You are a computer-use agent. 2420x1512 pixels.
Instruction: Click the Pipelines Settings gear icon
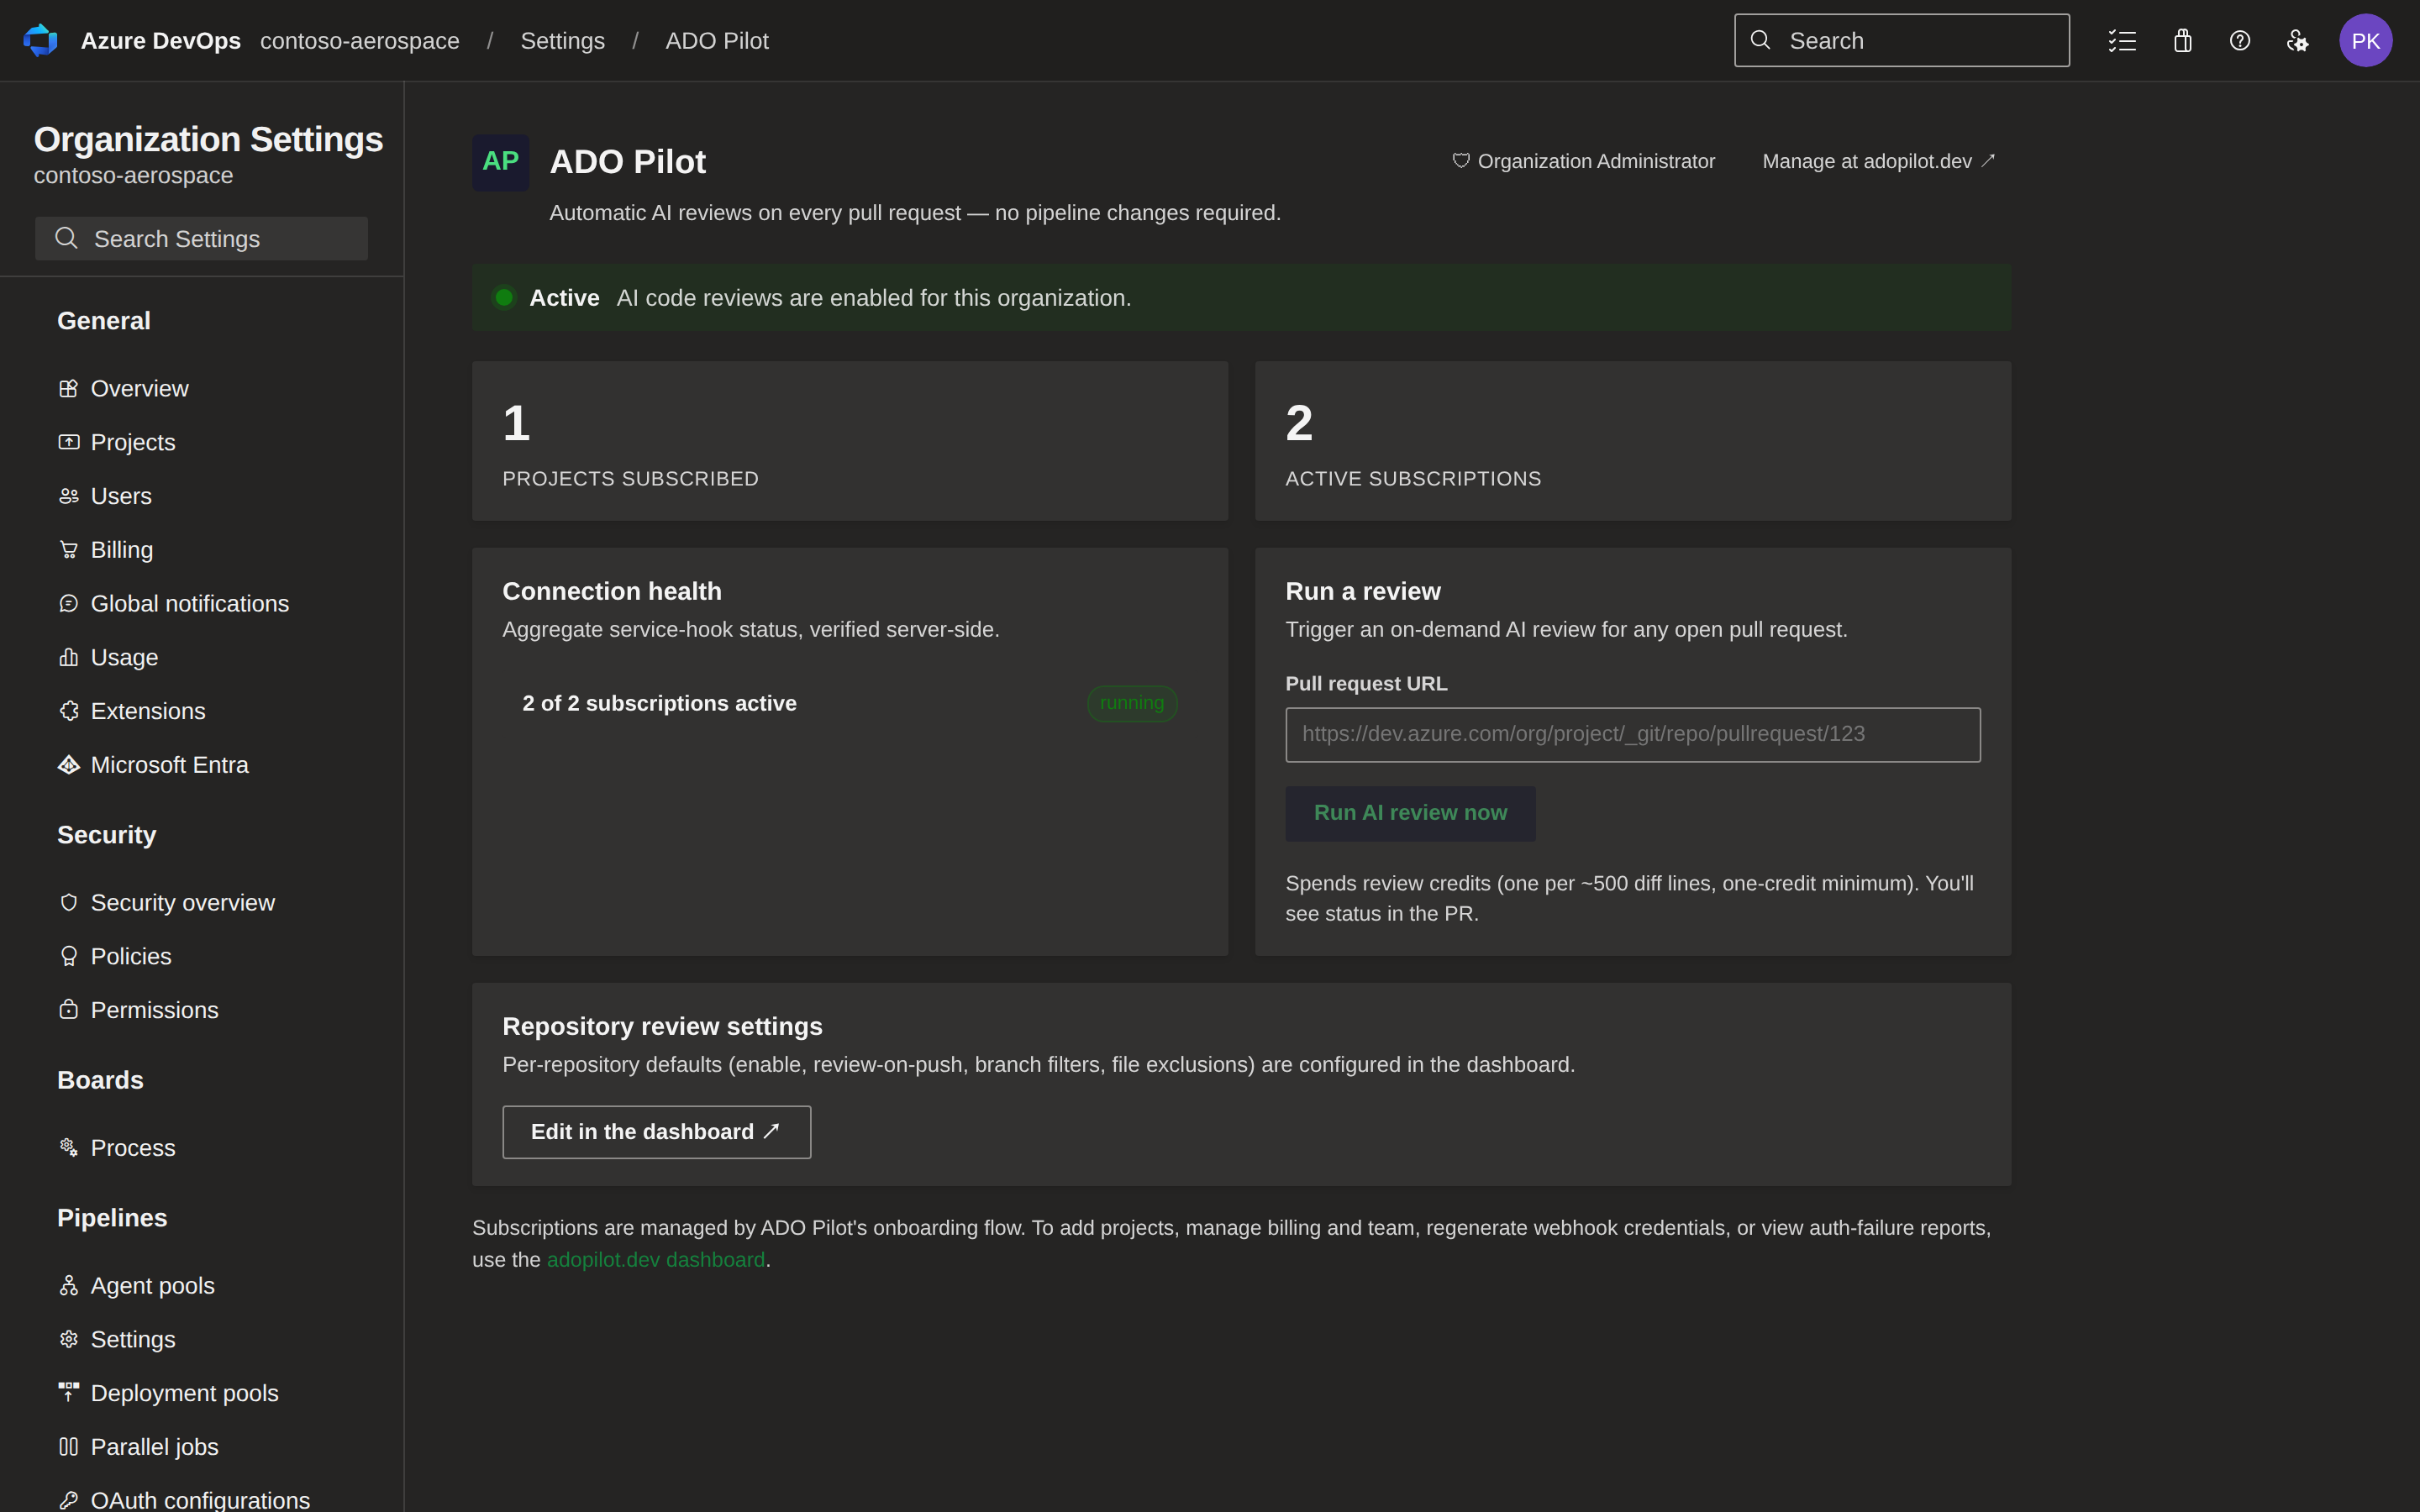click(68, 1339)
